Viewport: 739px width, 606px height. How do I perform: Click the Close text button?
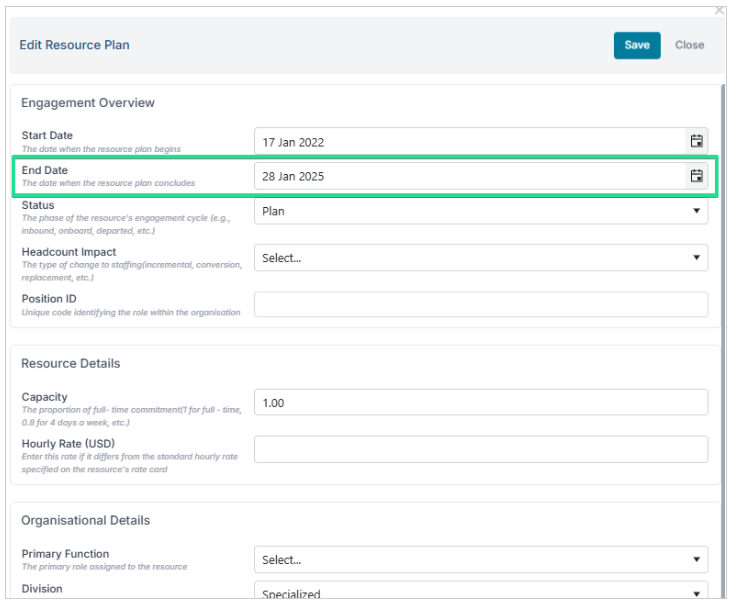(x=689, y=45)
